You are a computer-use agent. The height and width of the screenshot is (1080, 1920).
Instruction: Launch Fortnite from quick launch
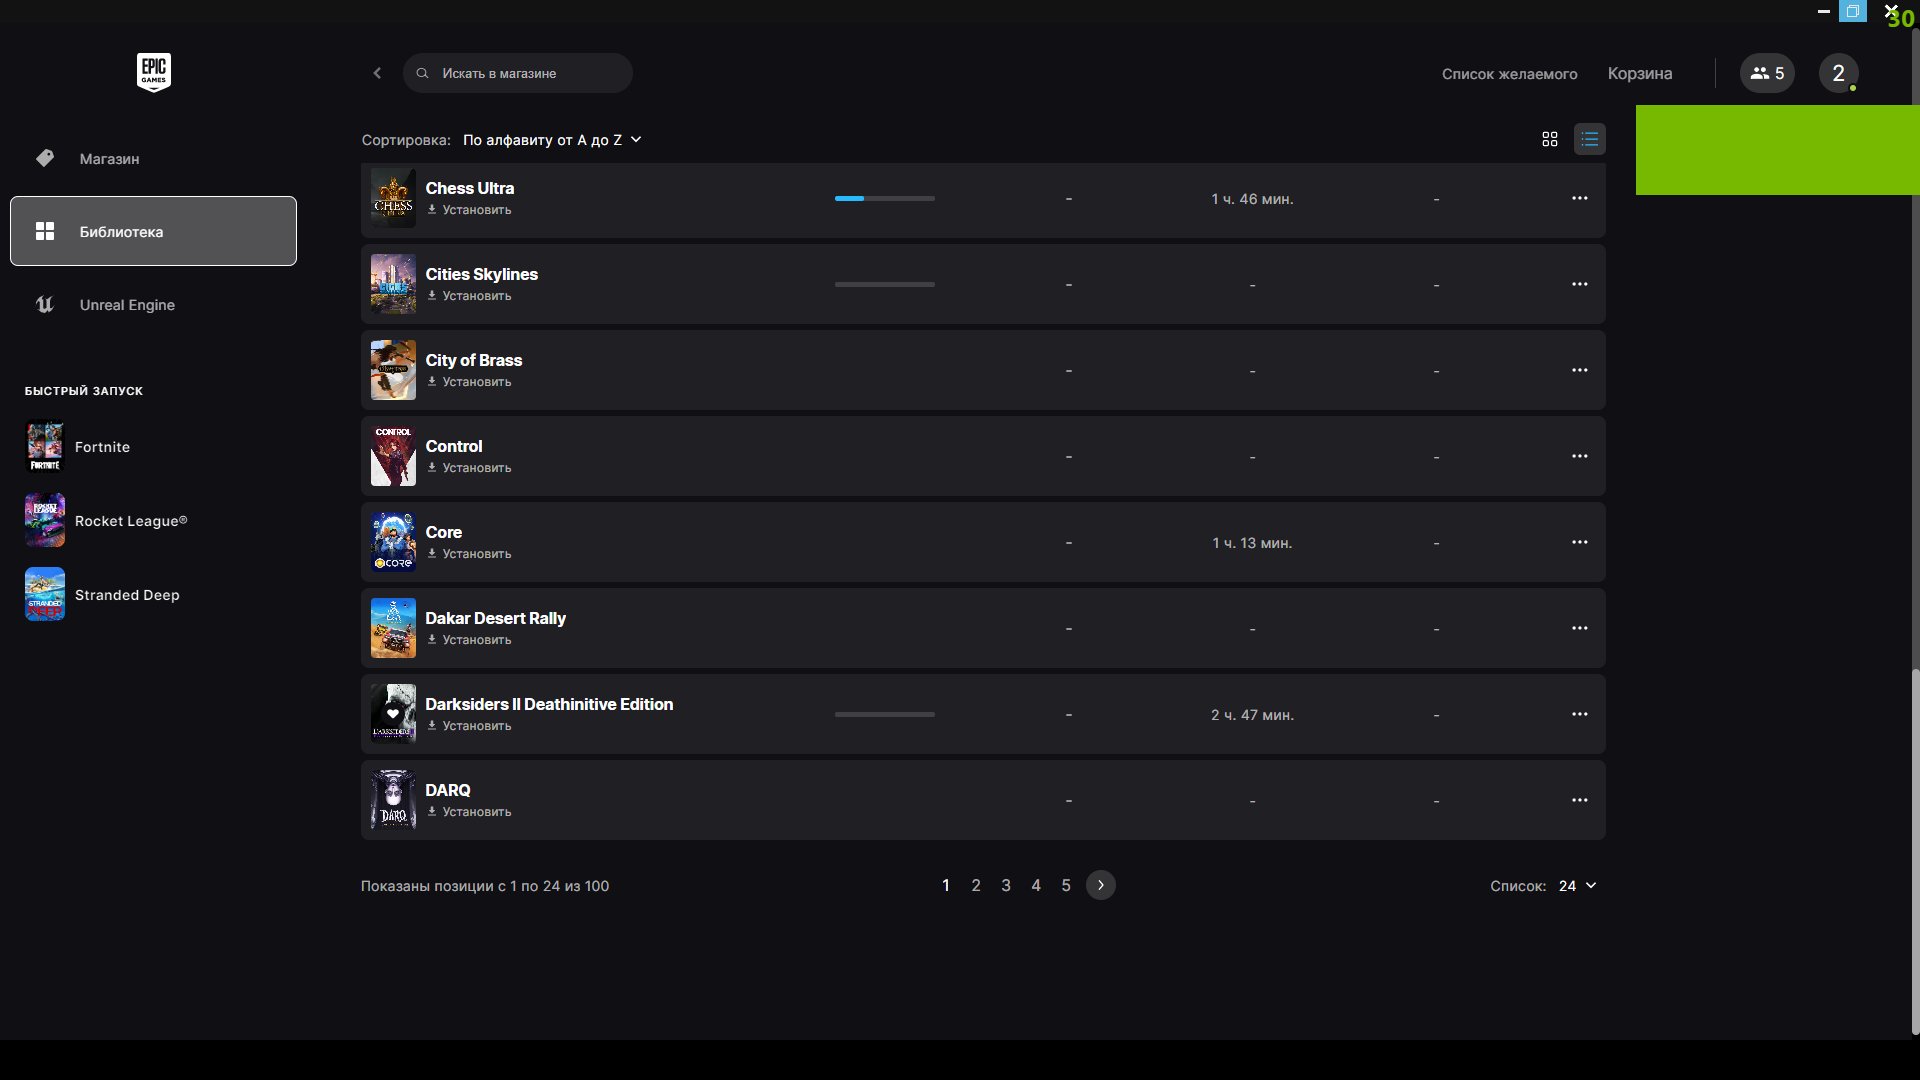102,447
